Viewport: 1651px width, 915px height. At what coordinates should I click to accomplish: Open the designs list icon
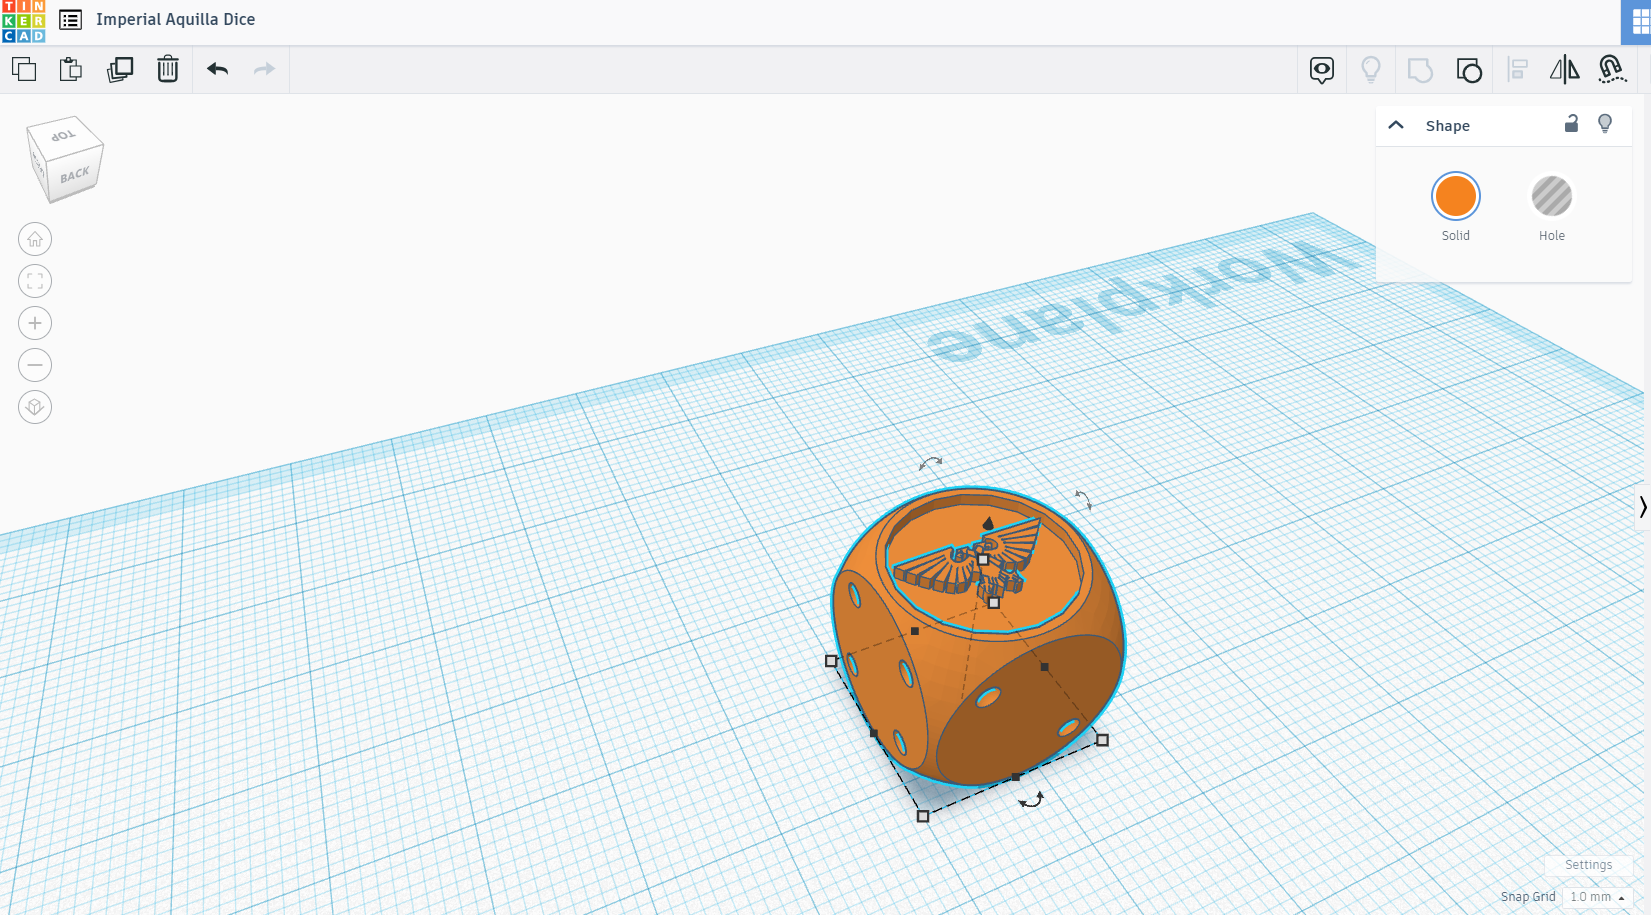click(x=70, y=20)
